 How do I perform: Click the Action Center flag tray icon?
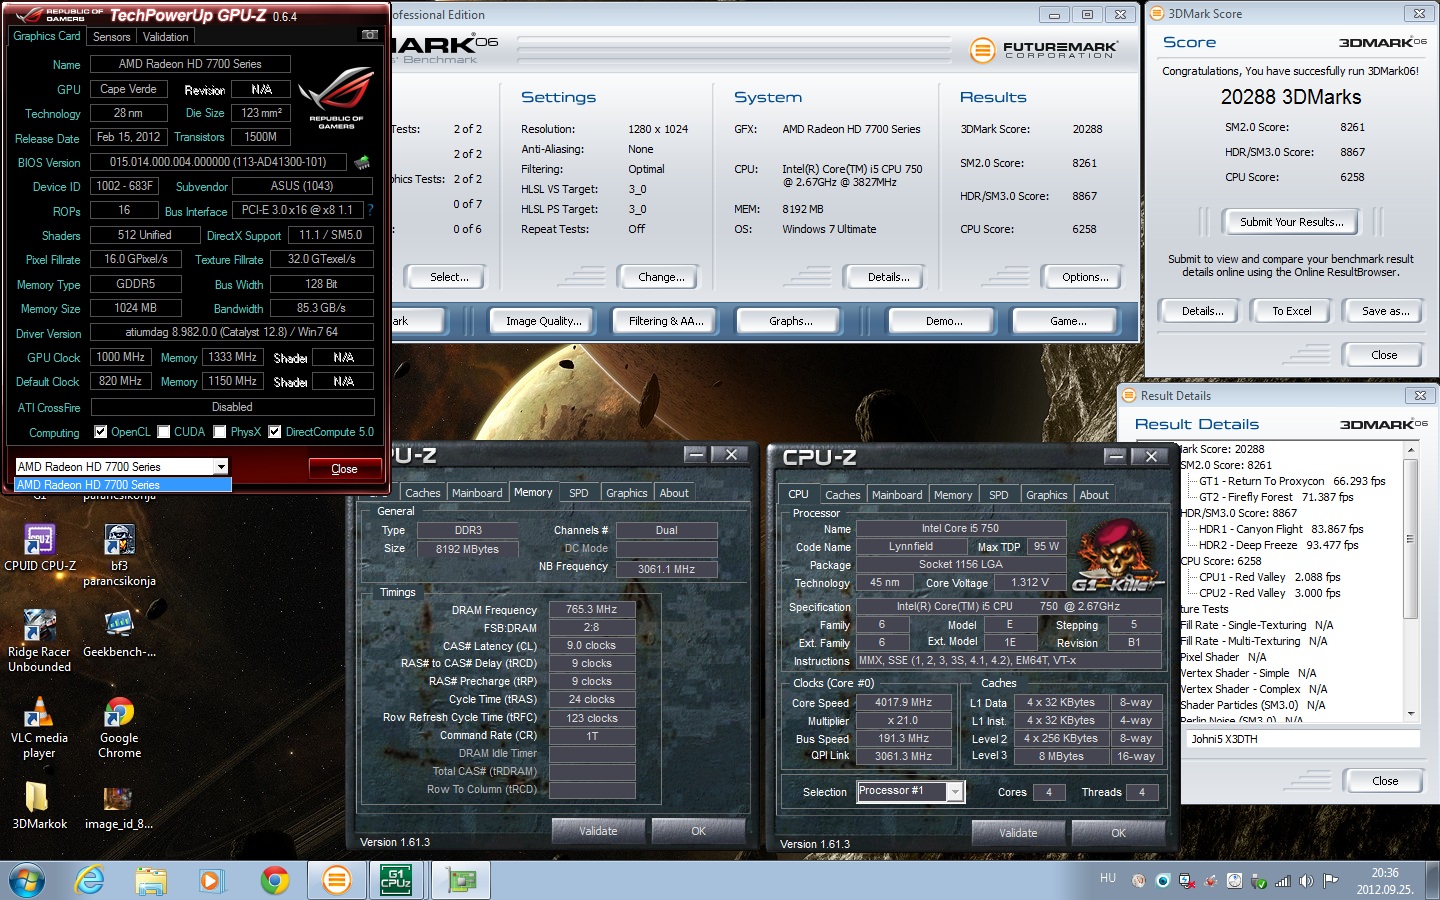1330,881
